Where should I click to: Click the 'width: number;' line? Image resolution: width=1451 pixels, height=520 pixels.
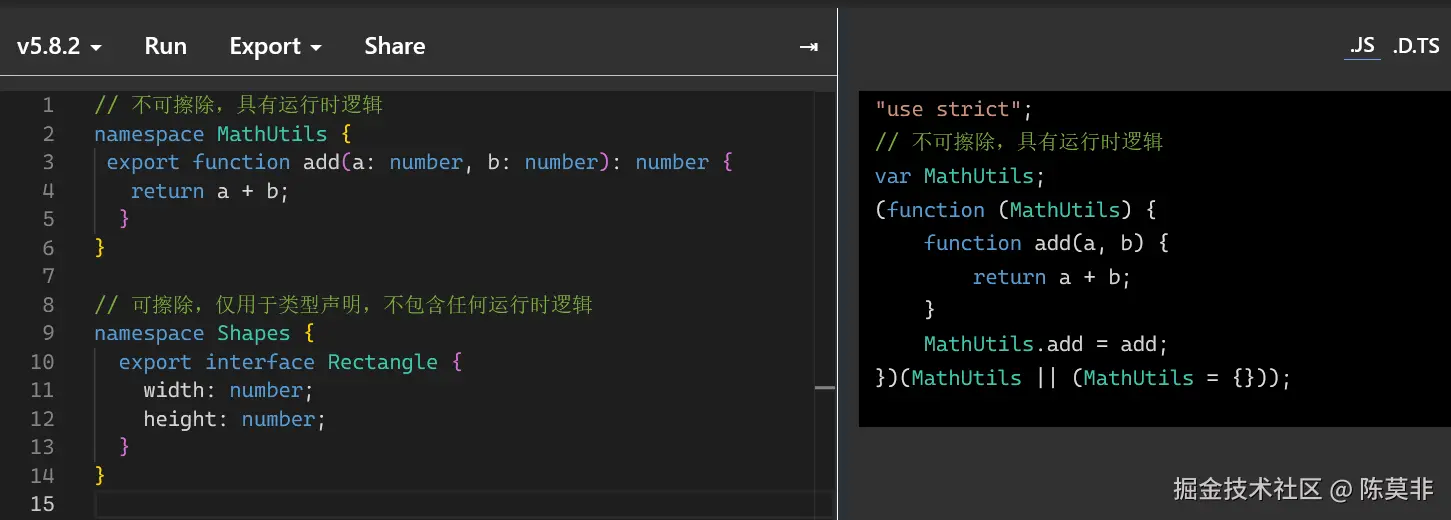coord(229,390)
